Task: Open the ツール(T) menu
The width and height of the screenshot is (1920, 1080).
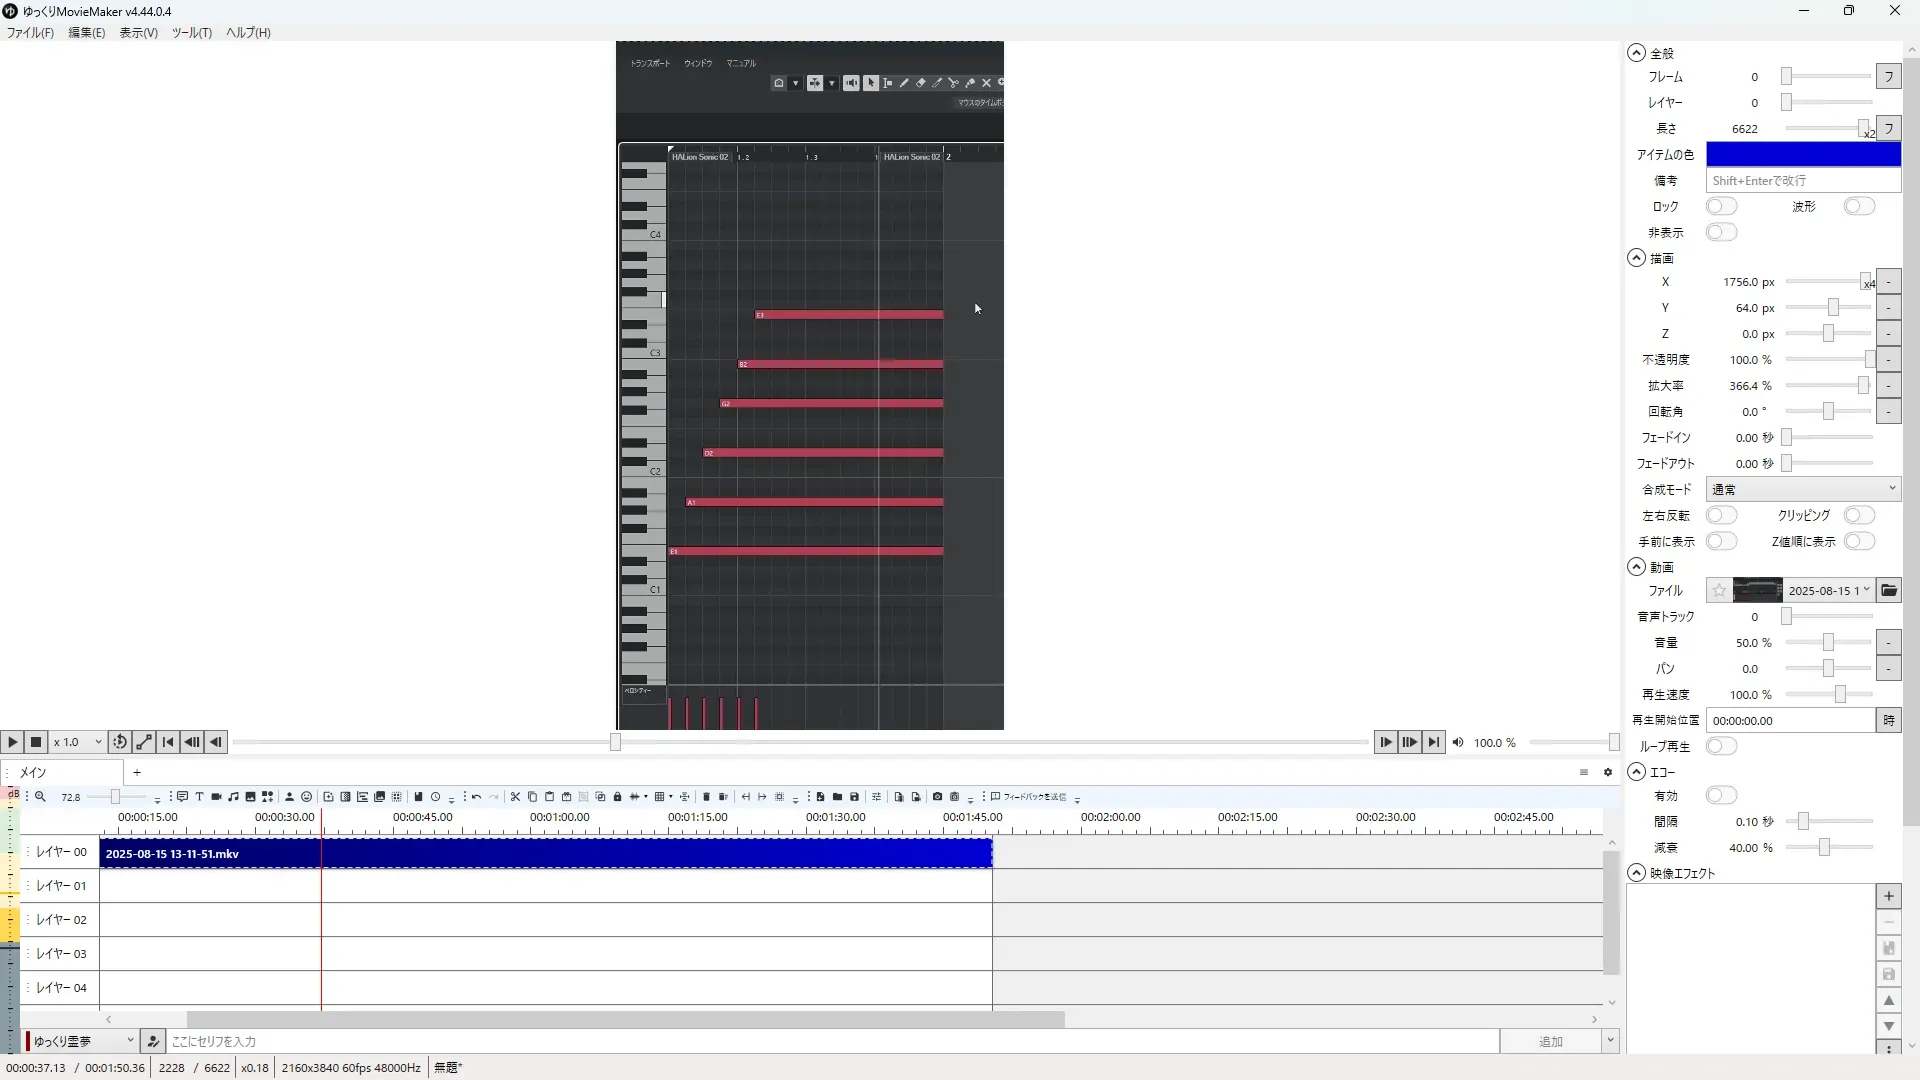Action: pyautogui.click(x=191, y=33)
